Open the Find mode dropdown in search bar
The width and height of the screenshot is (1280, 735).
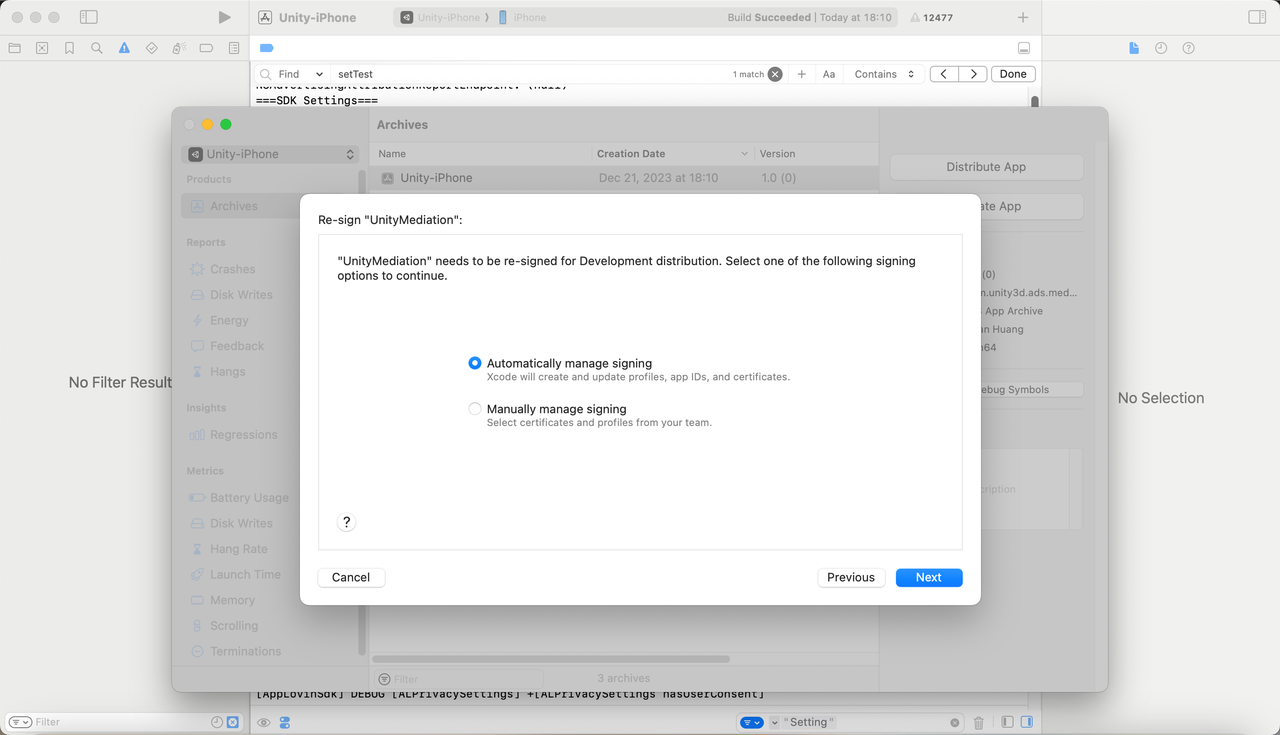(x=301, y=74)
